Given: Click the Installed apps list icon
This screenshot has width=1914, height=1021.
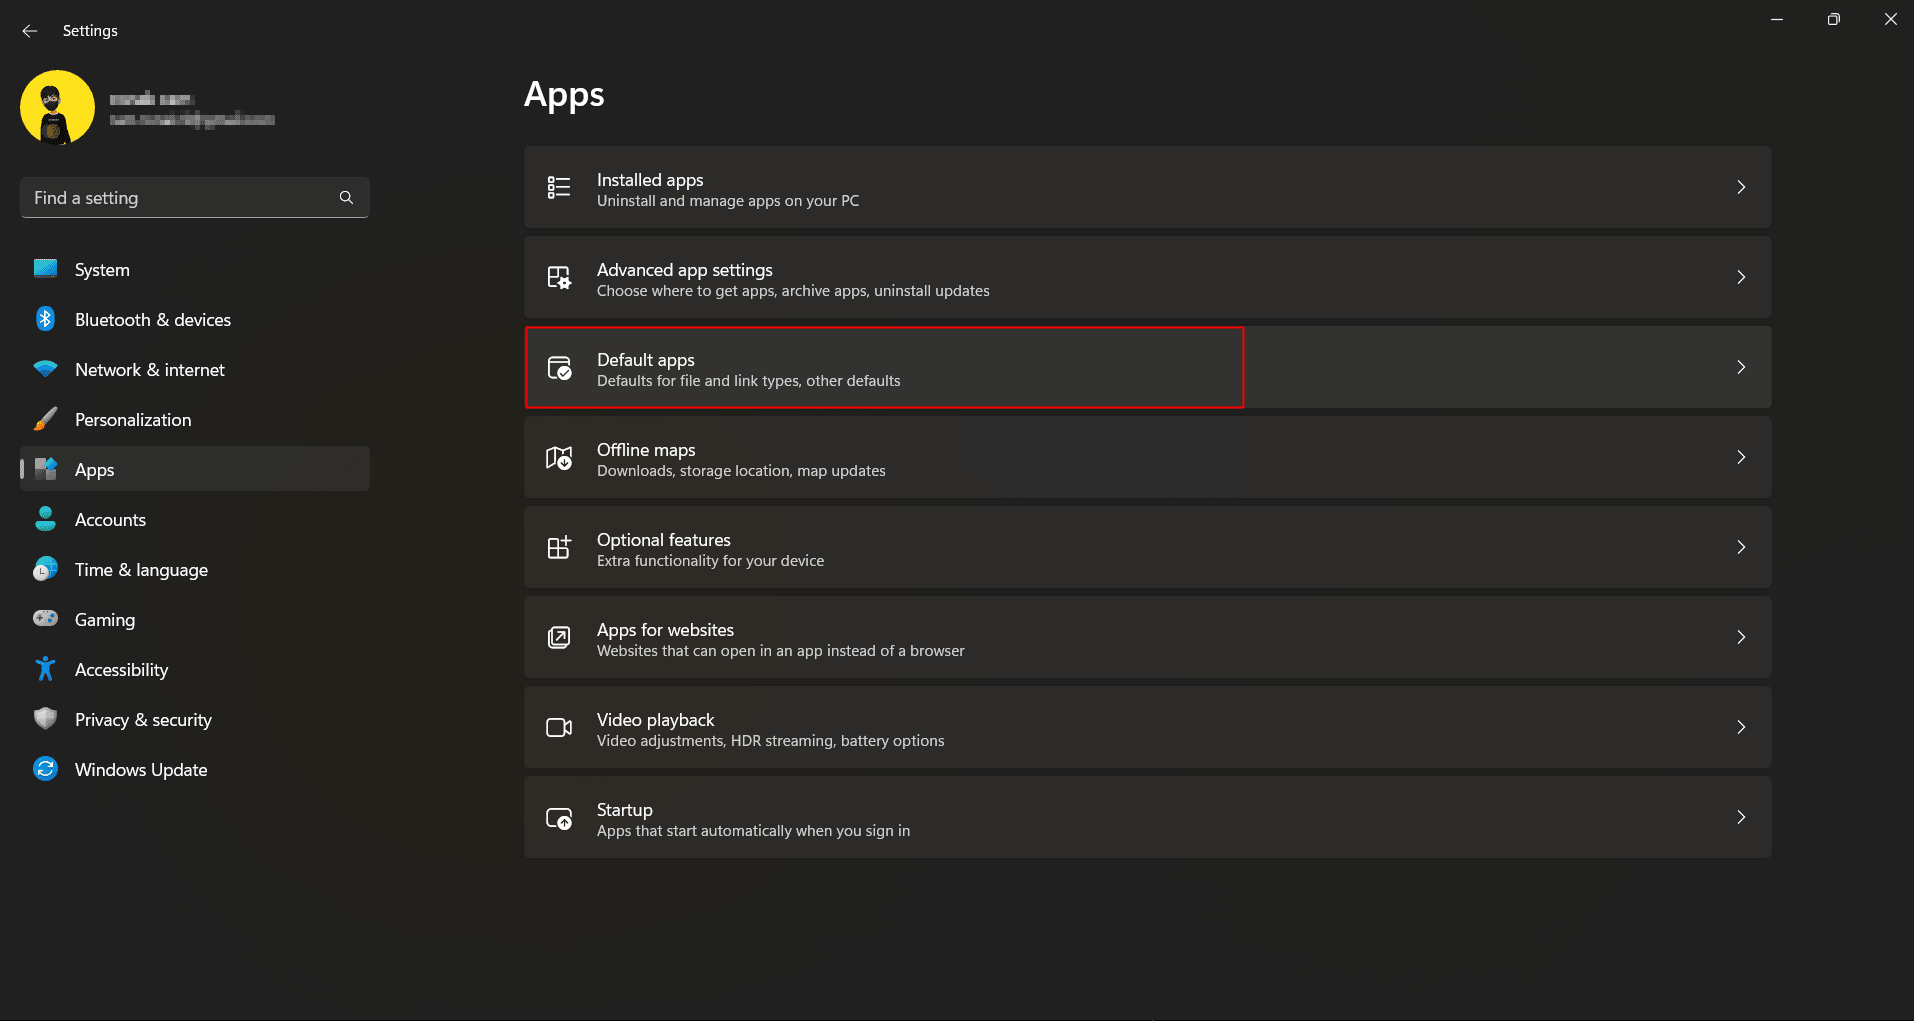Looking at the screenshot, I should pyautogui.click(x=559, y=187).
